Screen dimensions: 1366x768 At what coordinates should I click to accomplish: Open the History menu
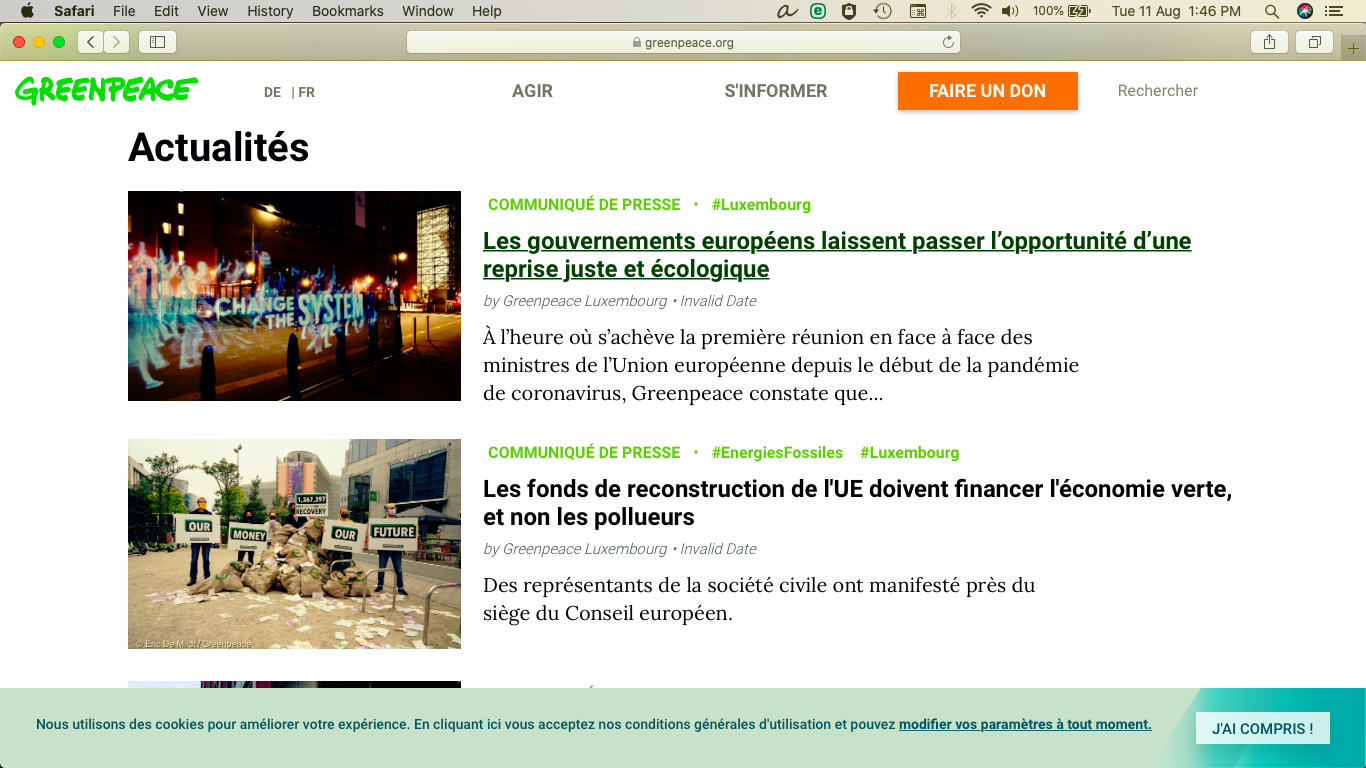tap(270, 11)
